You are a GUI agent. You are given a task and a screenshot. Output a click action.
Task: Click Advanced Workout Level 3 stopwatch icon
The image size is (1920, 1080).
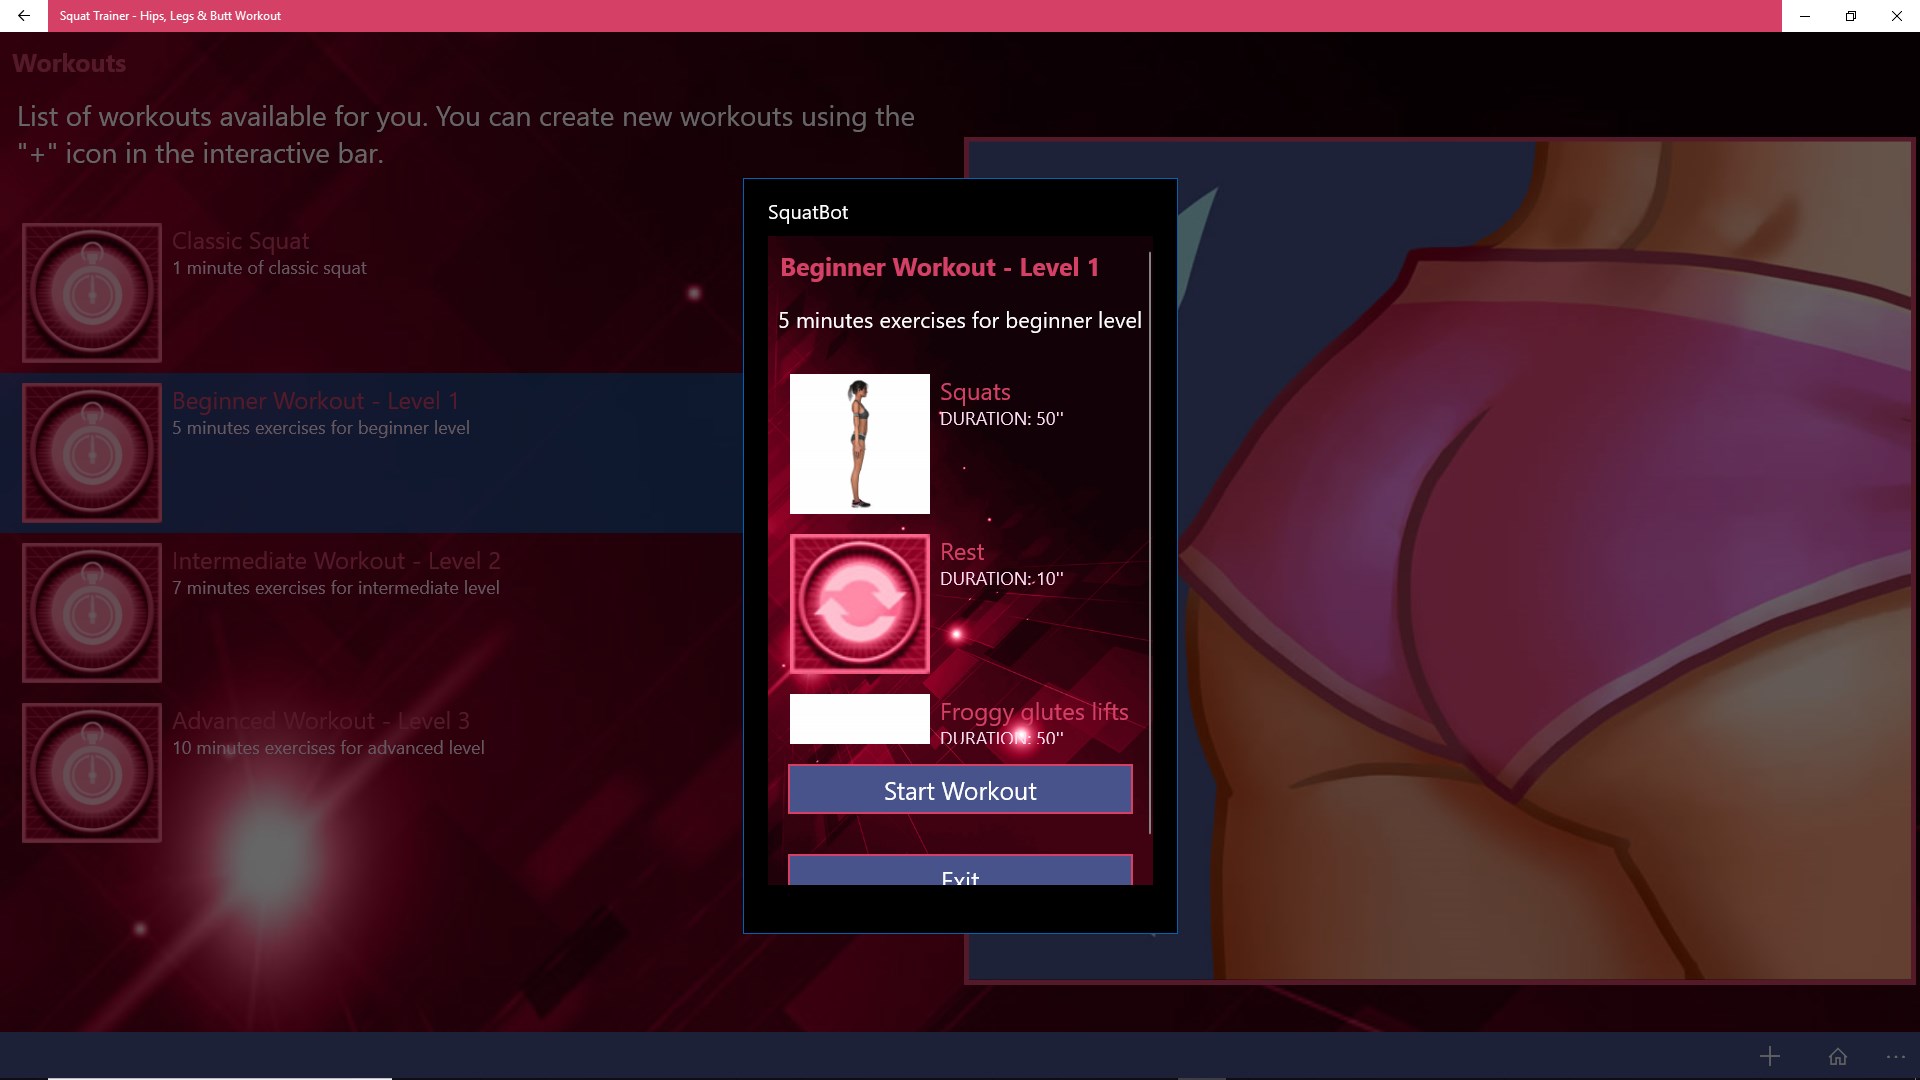(x=92, y=773)
